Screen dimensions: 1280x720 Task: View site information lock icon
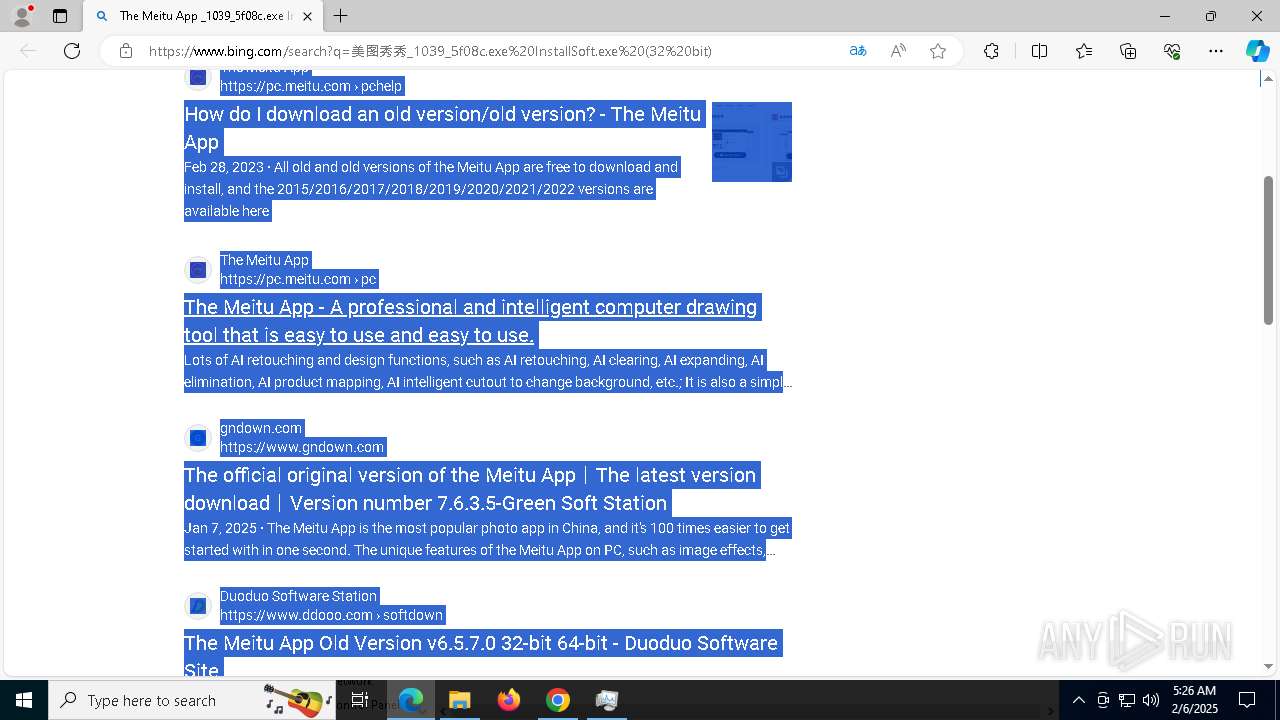(125, 51)
